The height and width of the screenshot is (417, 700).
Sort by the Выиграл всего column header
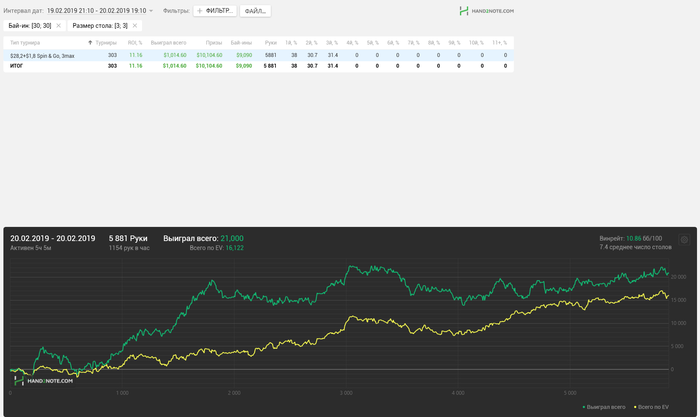point(168,43)
